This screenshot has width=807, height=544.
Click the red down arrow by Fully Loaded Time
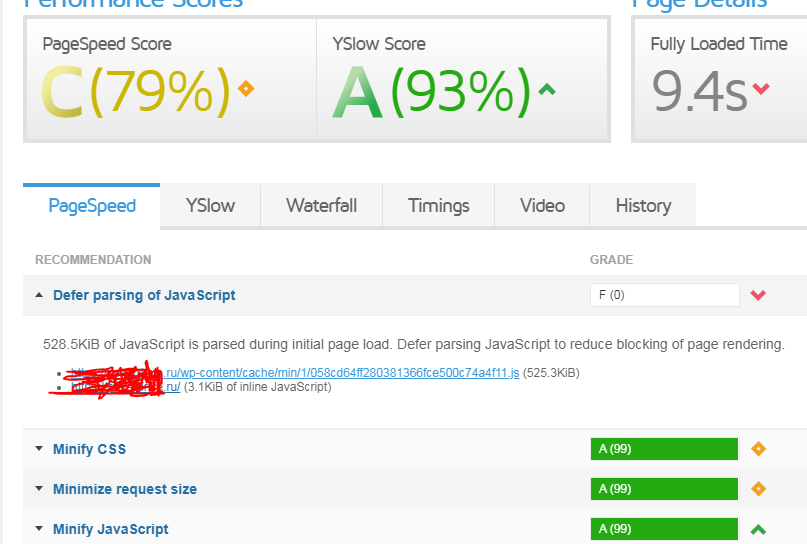(x=761, y=89)
